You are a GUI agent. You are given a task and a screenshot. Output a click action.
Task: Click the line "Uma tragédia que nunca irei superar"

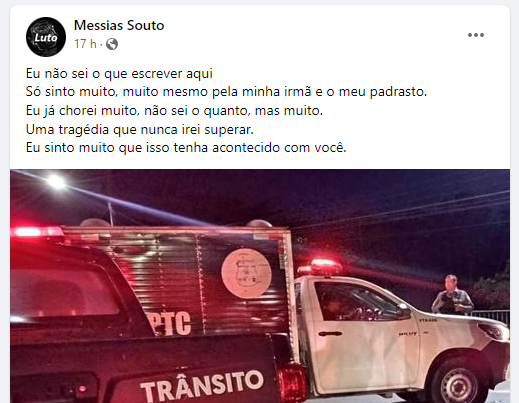(140, 129)
